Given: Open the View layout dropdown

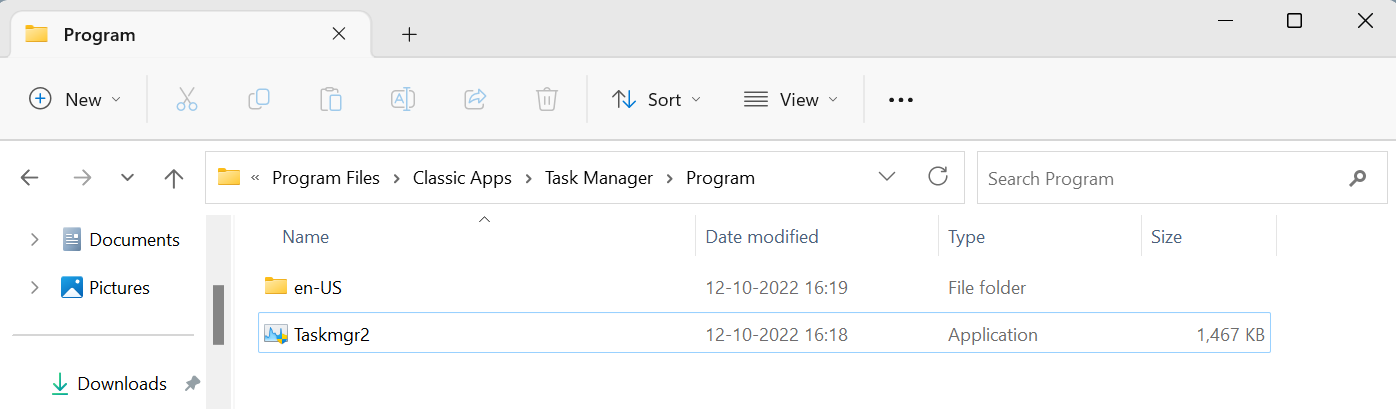Looking at the screenshot, I should (791, 99).
